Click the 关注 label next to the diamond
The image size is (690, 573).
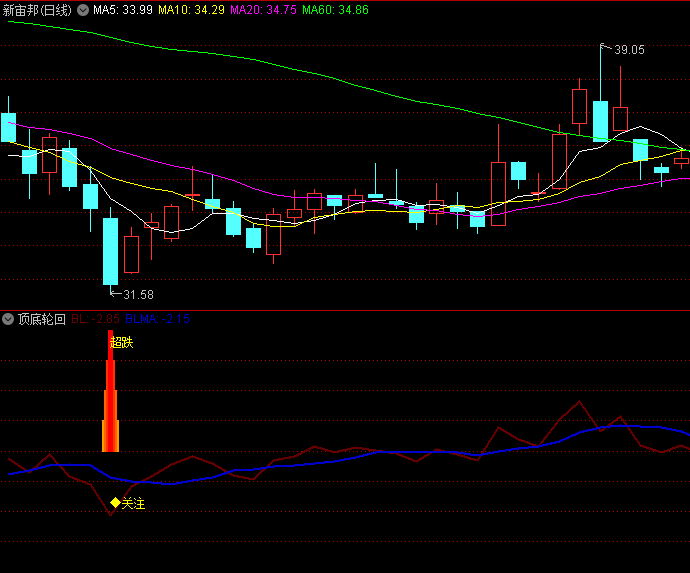pos(133,503)
